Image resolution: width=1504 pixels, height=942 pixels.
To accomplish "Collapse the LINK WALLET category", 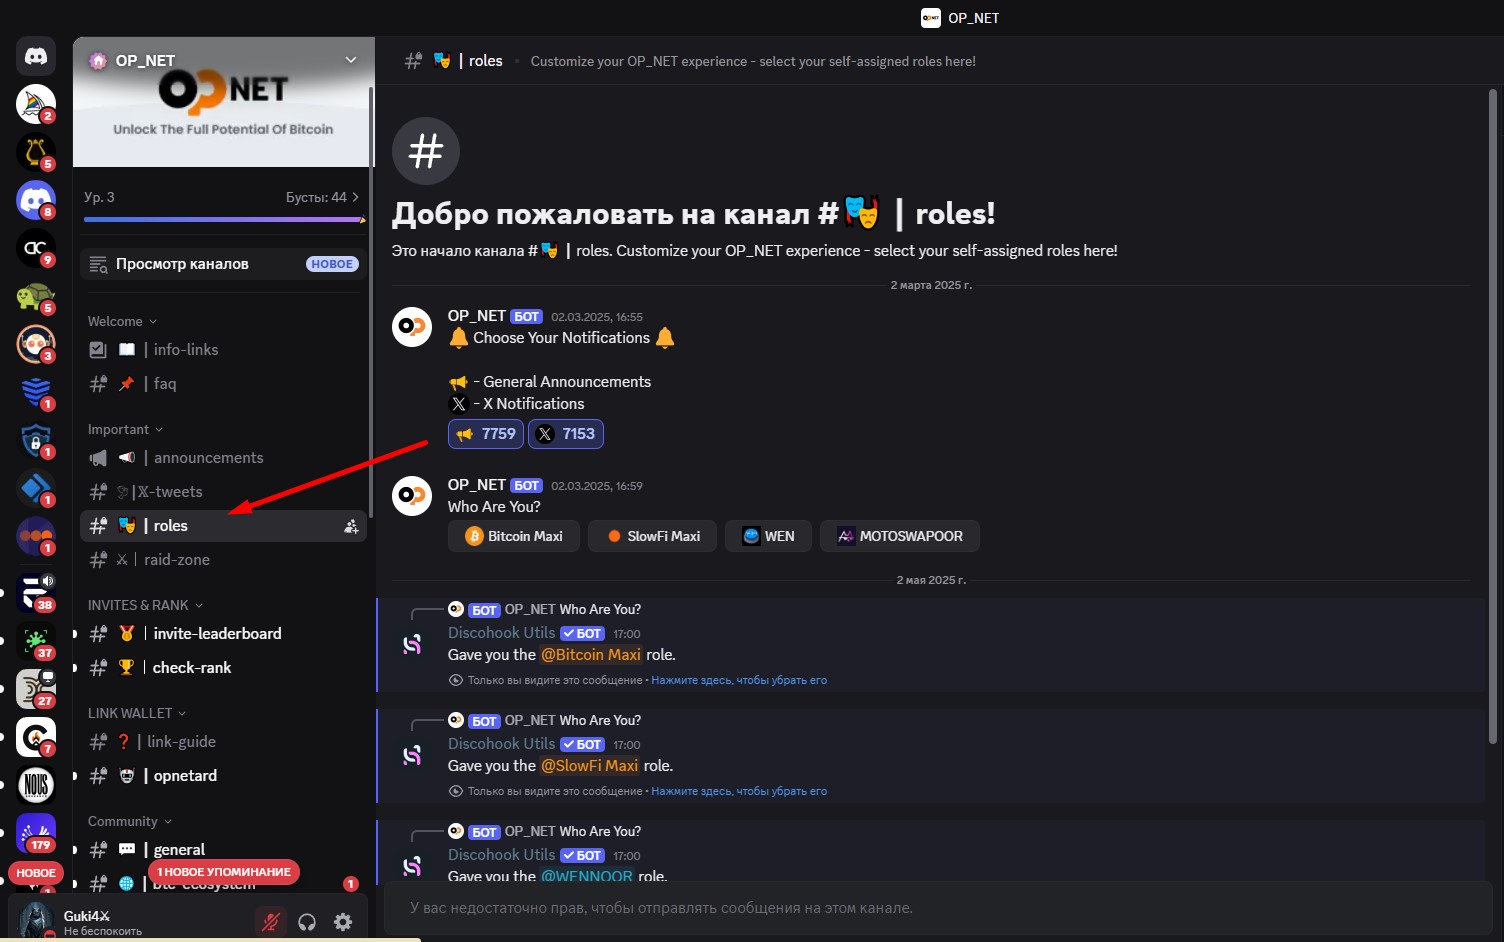I will 137,713.
